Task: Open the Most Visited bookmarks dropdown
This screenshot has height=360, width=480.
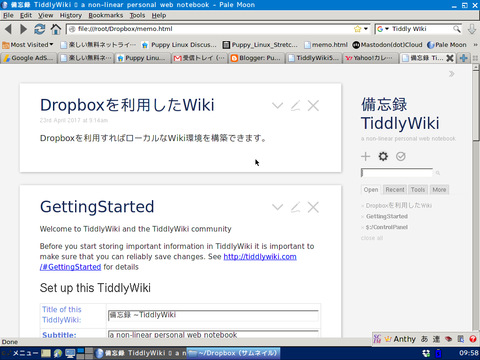Action: [28, 45]
